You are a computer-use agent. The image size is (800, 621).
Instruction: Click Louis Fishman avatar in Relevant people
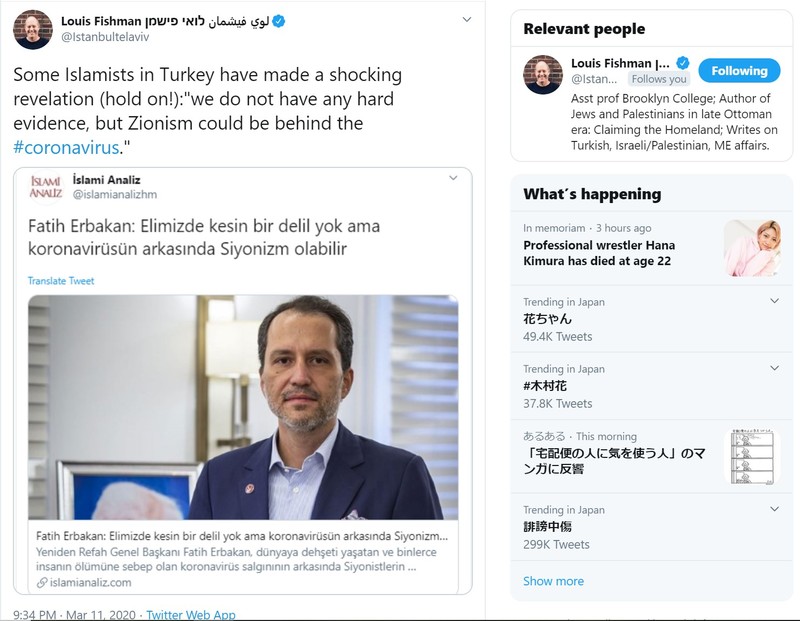543,75
